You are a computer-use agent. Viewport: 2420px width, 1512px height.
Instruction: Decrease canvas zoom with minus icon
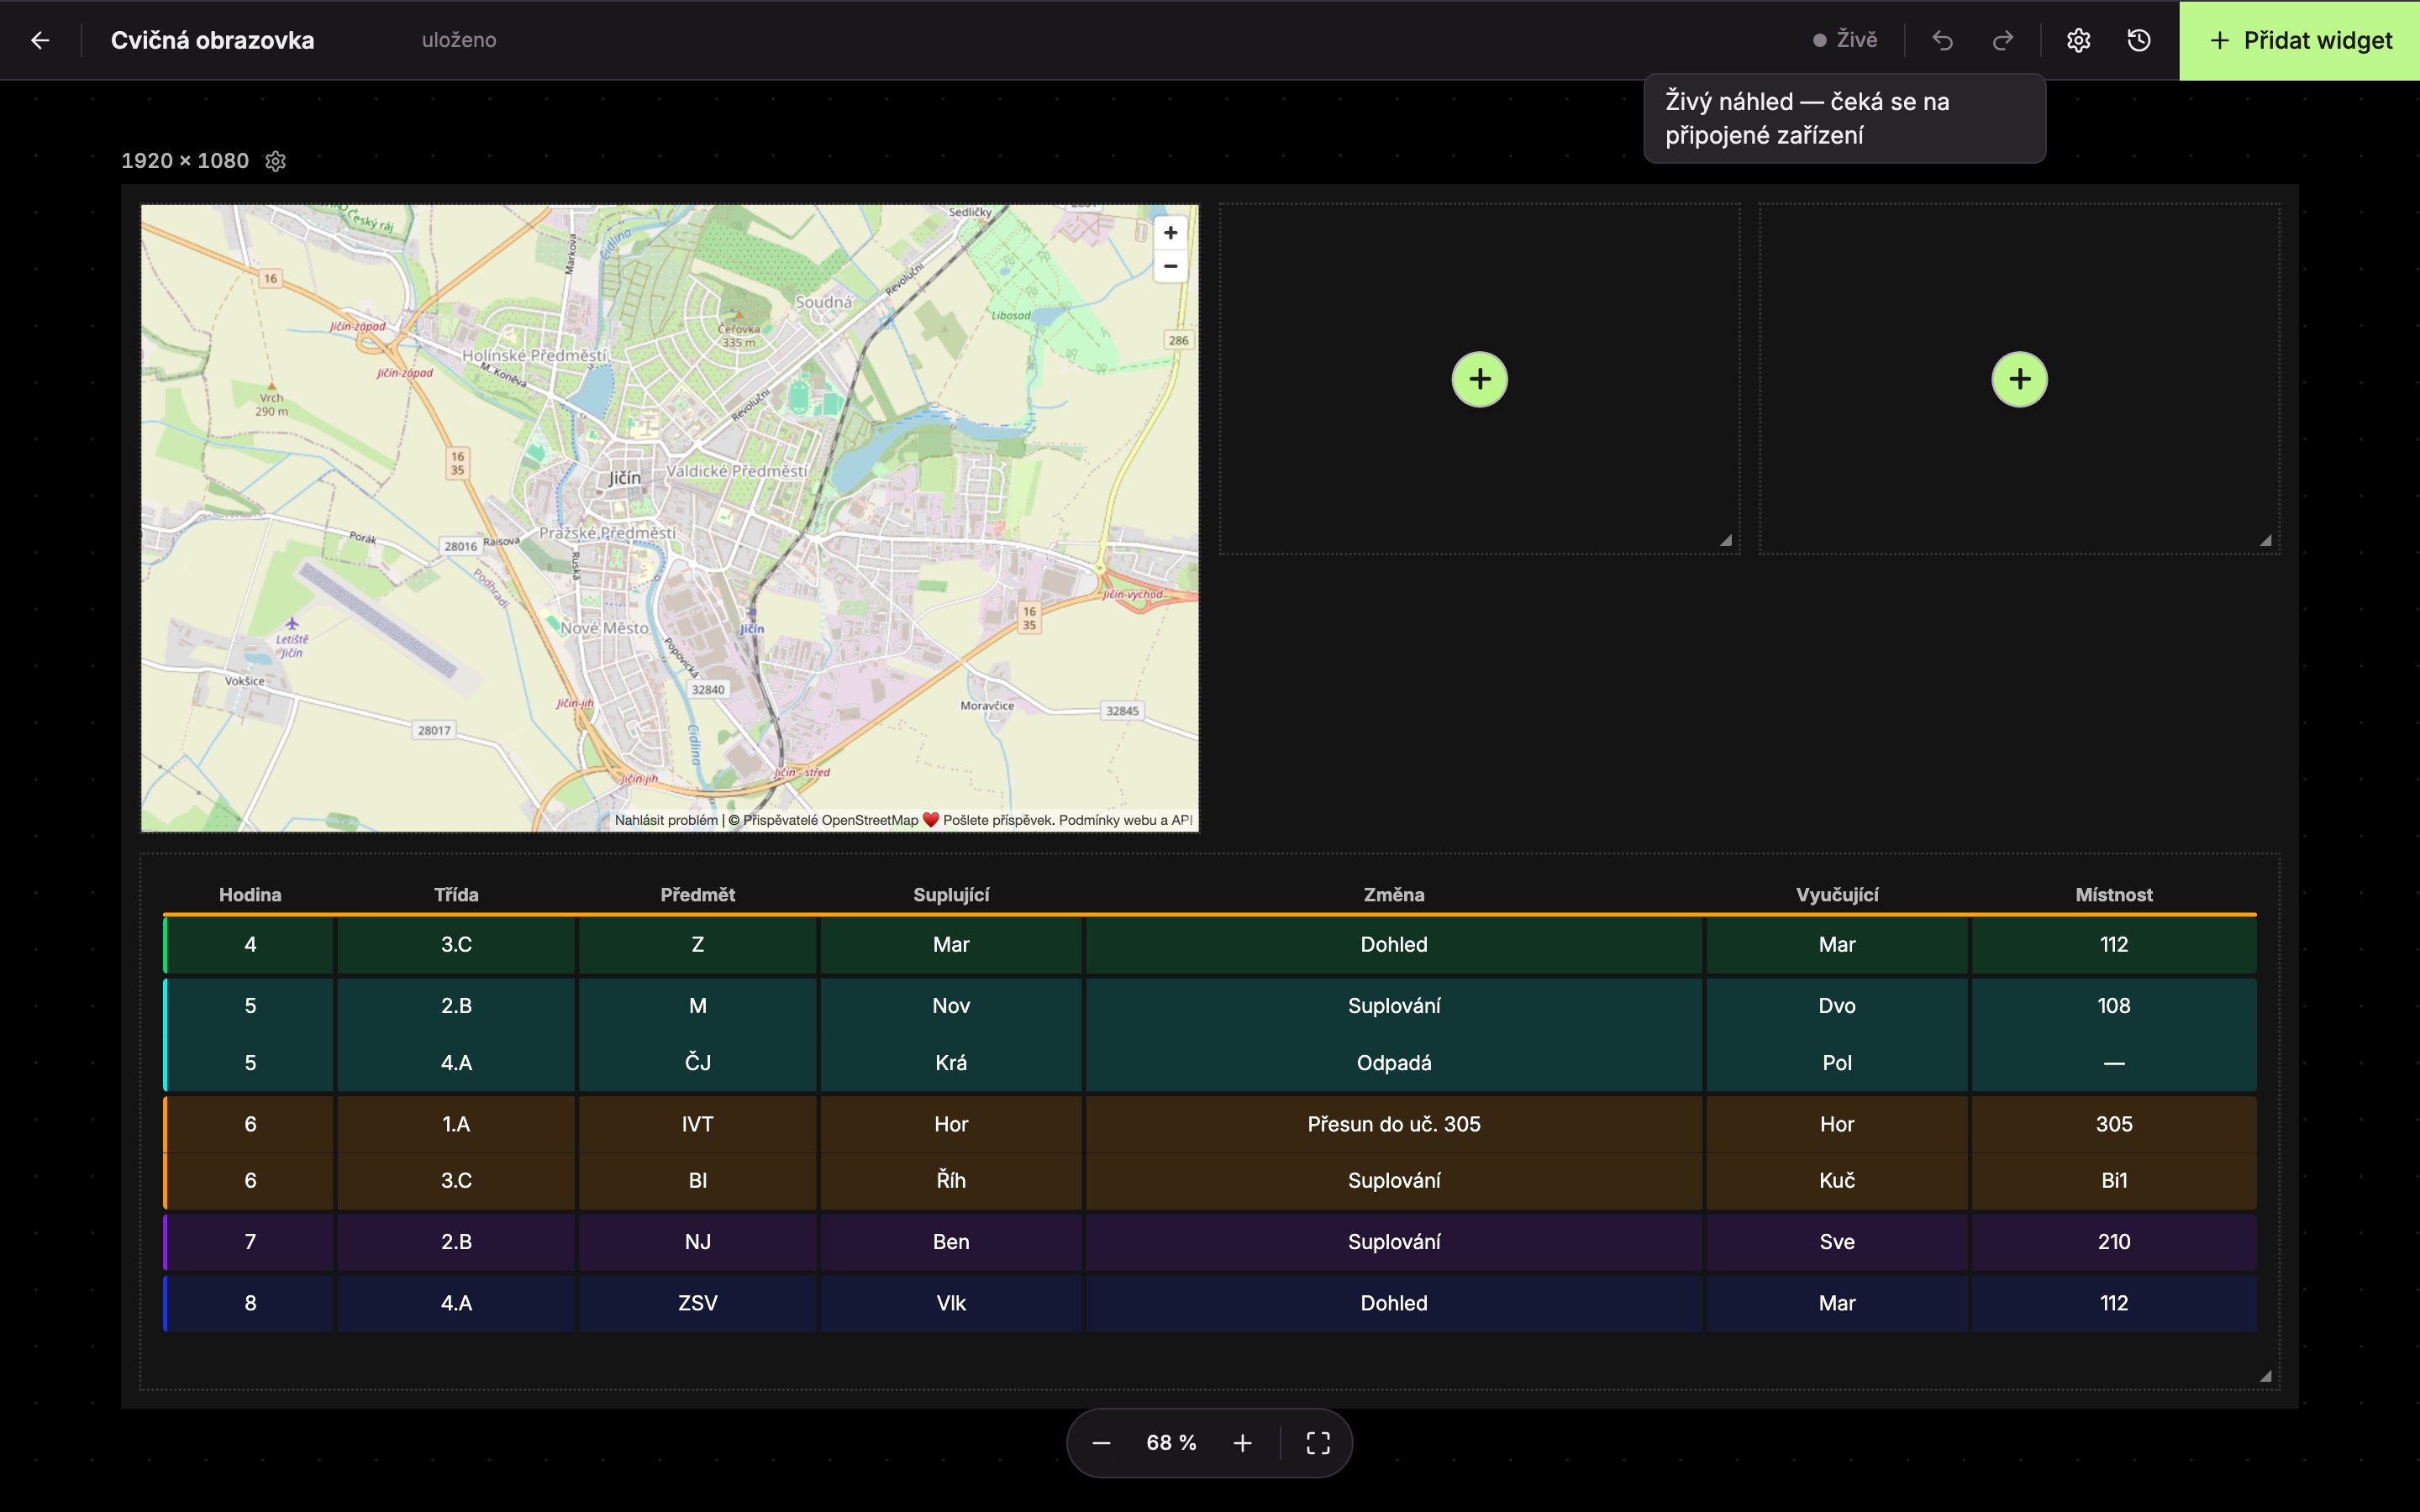tap(1101, 1443)
